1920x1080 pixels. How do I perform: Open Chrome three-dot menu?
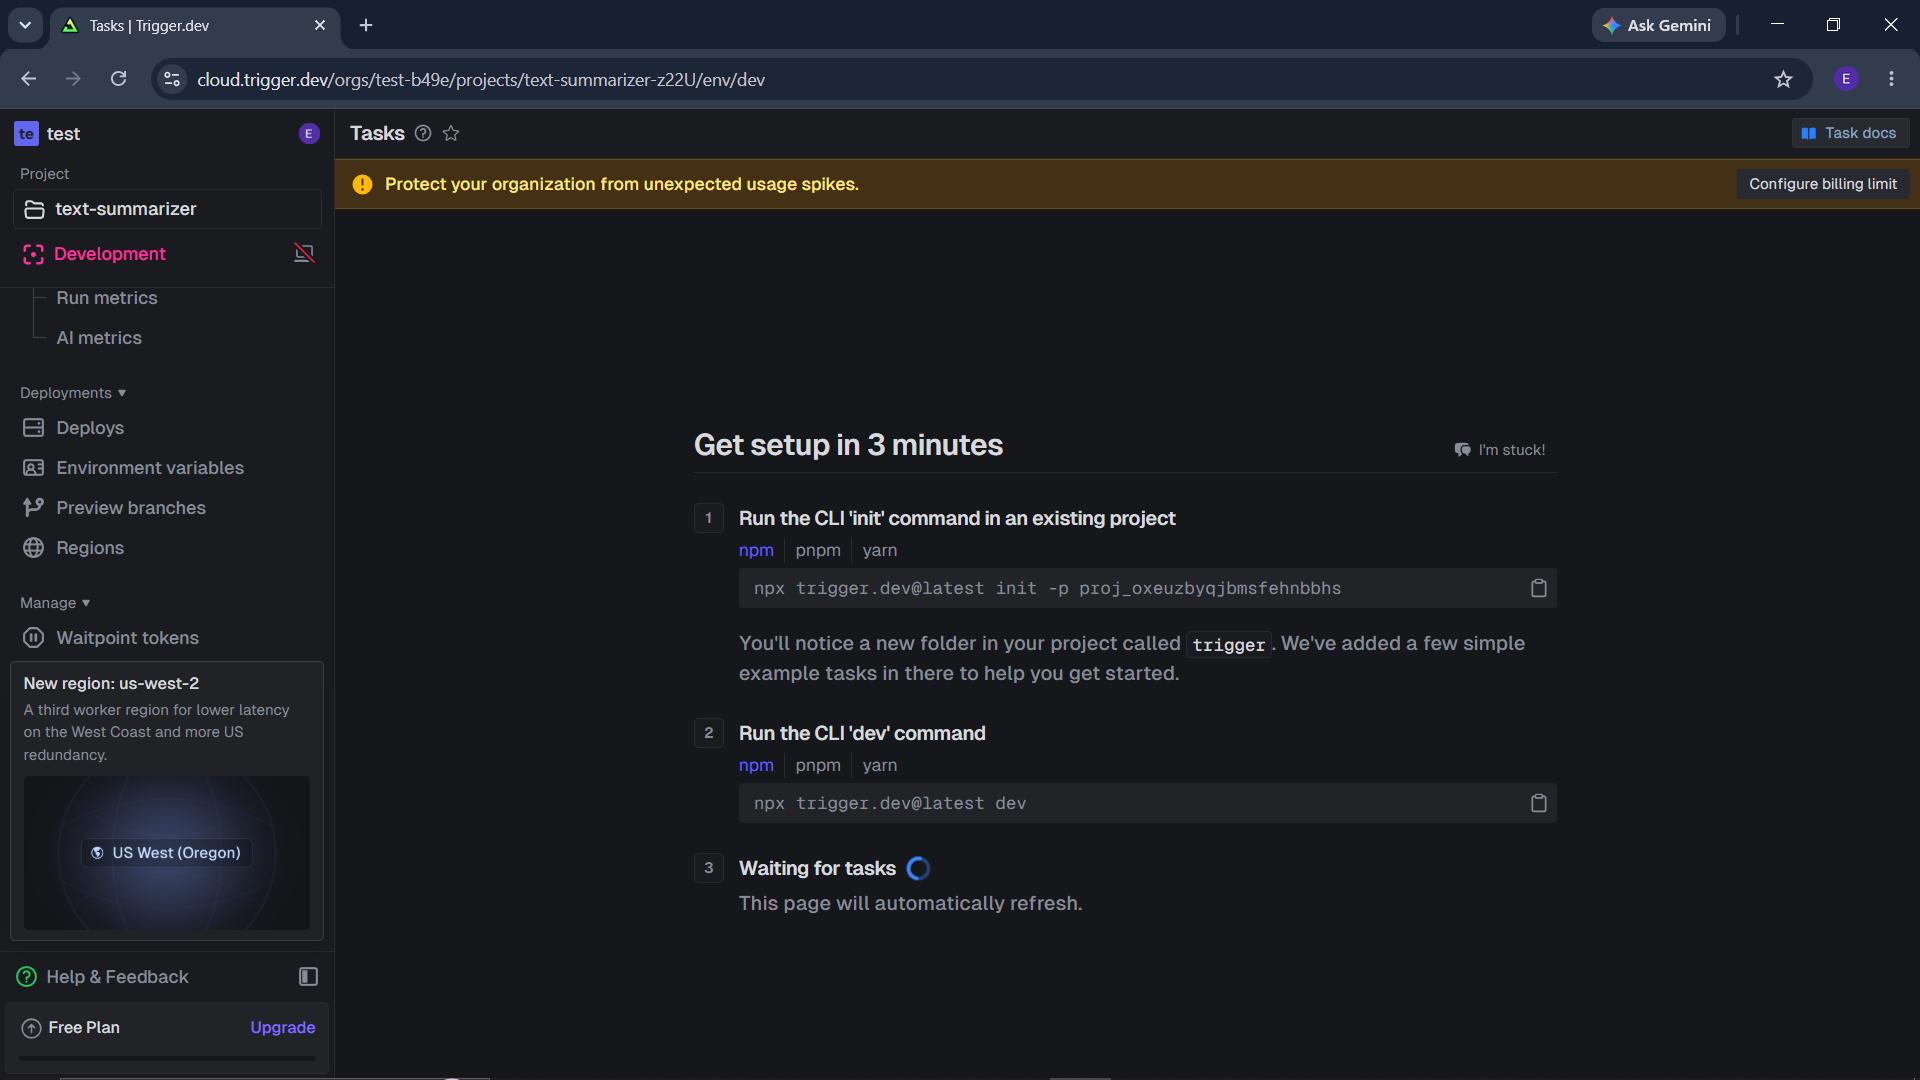[x=1891, y=79]
